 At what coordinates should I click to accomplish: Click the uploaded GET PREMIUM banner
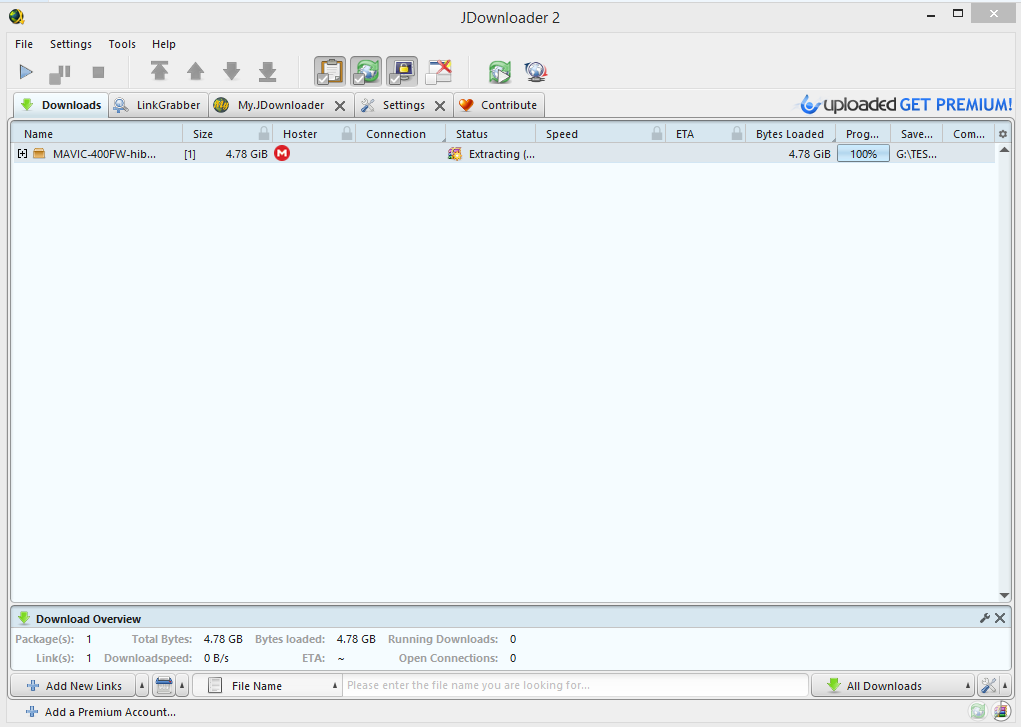pos(906,104)
